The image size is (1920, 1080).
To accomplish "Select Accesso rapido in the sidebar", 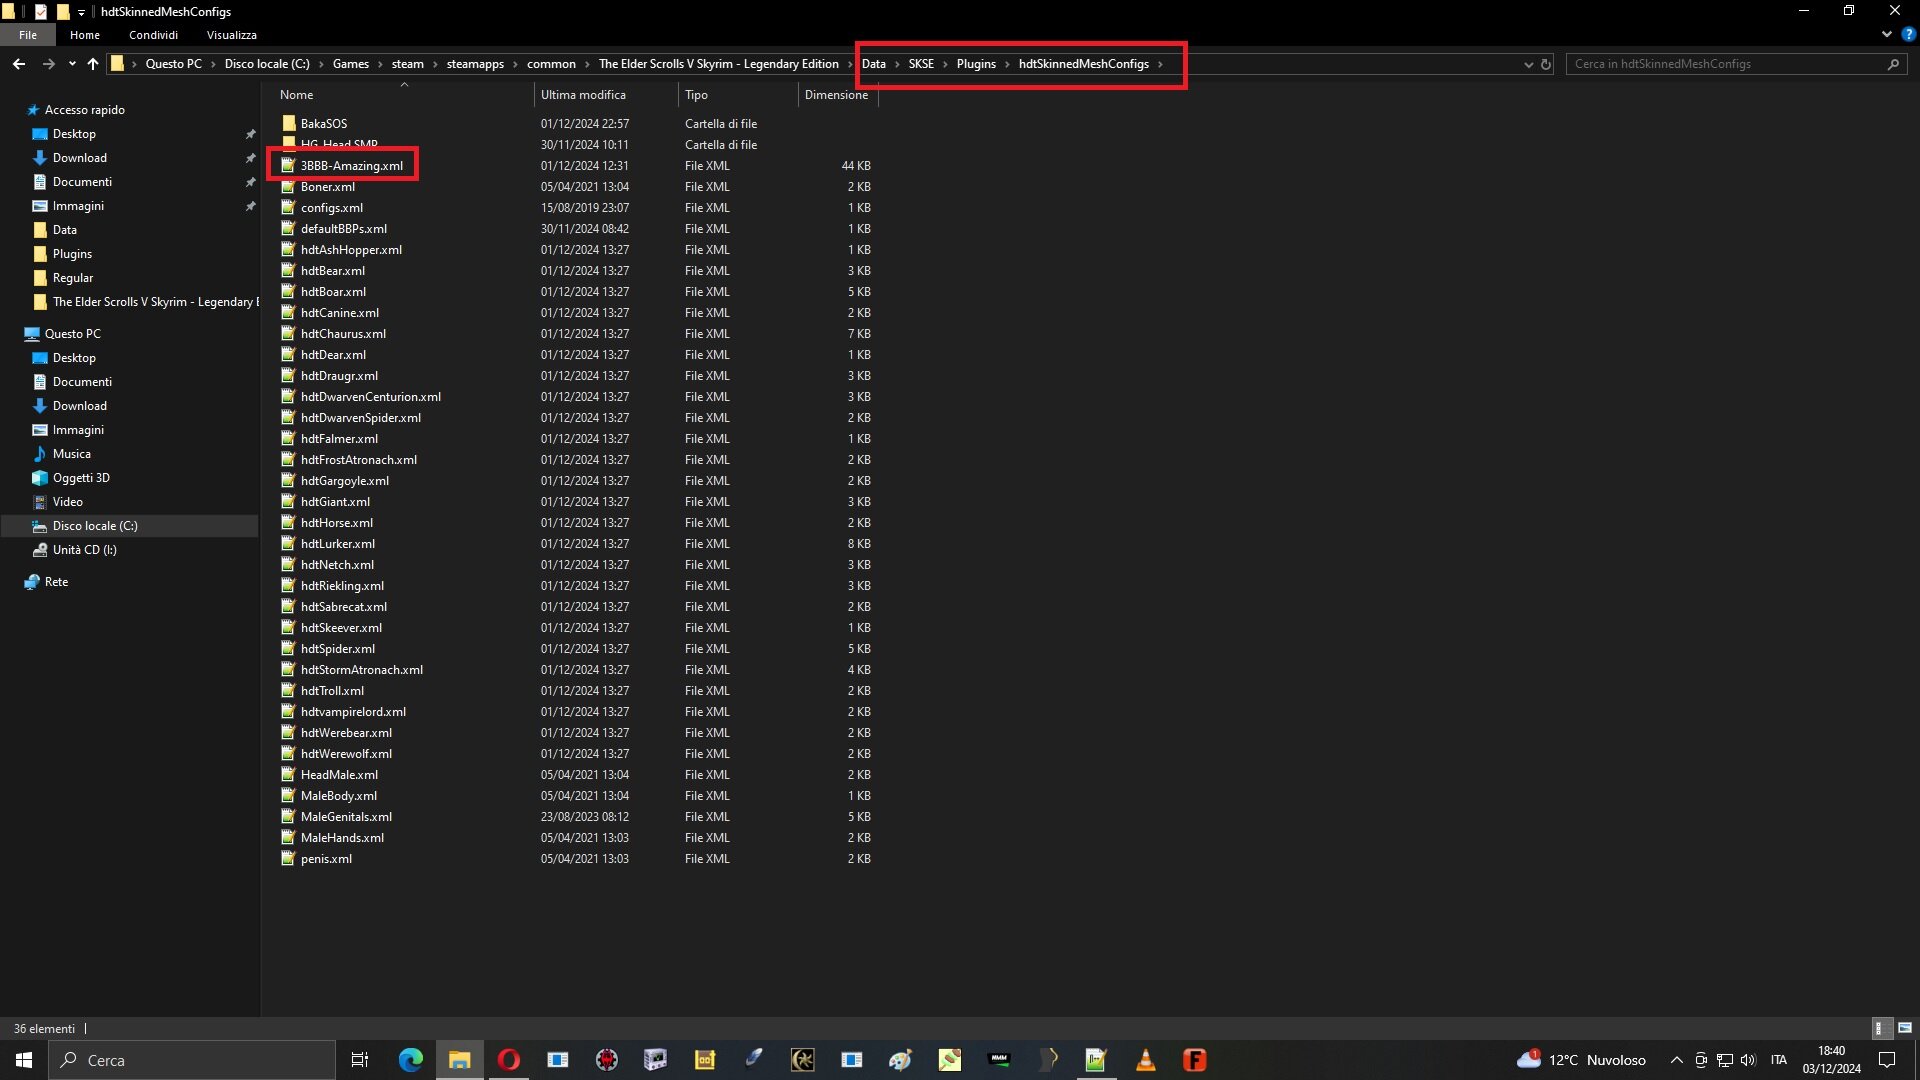I will pos(85,110).
